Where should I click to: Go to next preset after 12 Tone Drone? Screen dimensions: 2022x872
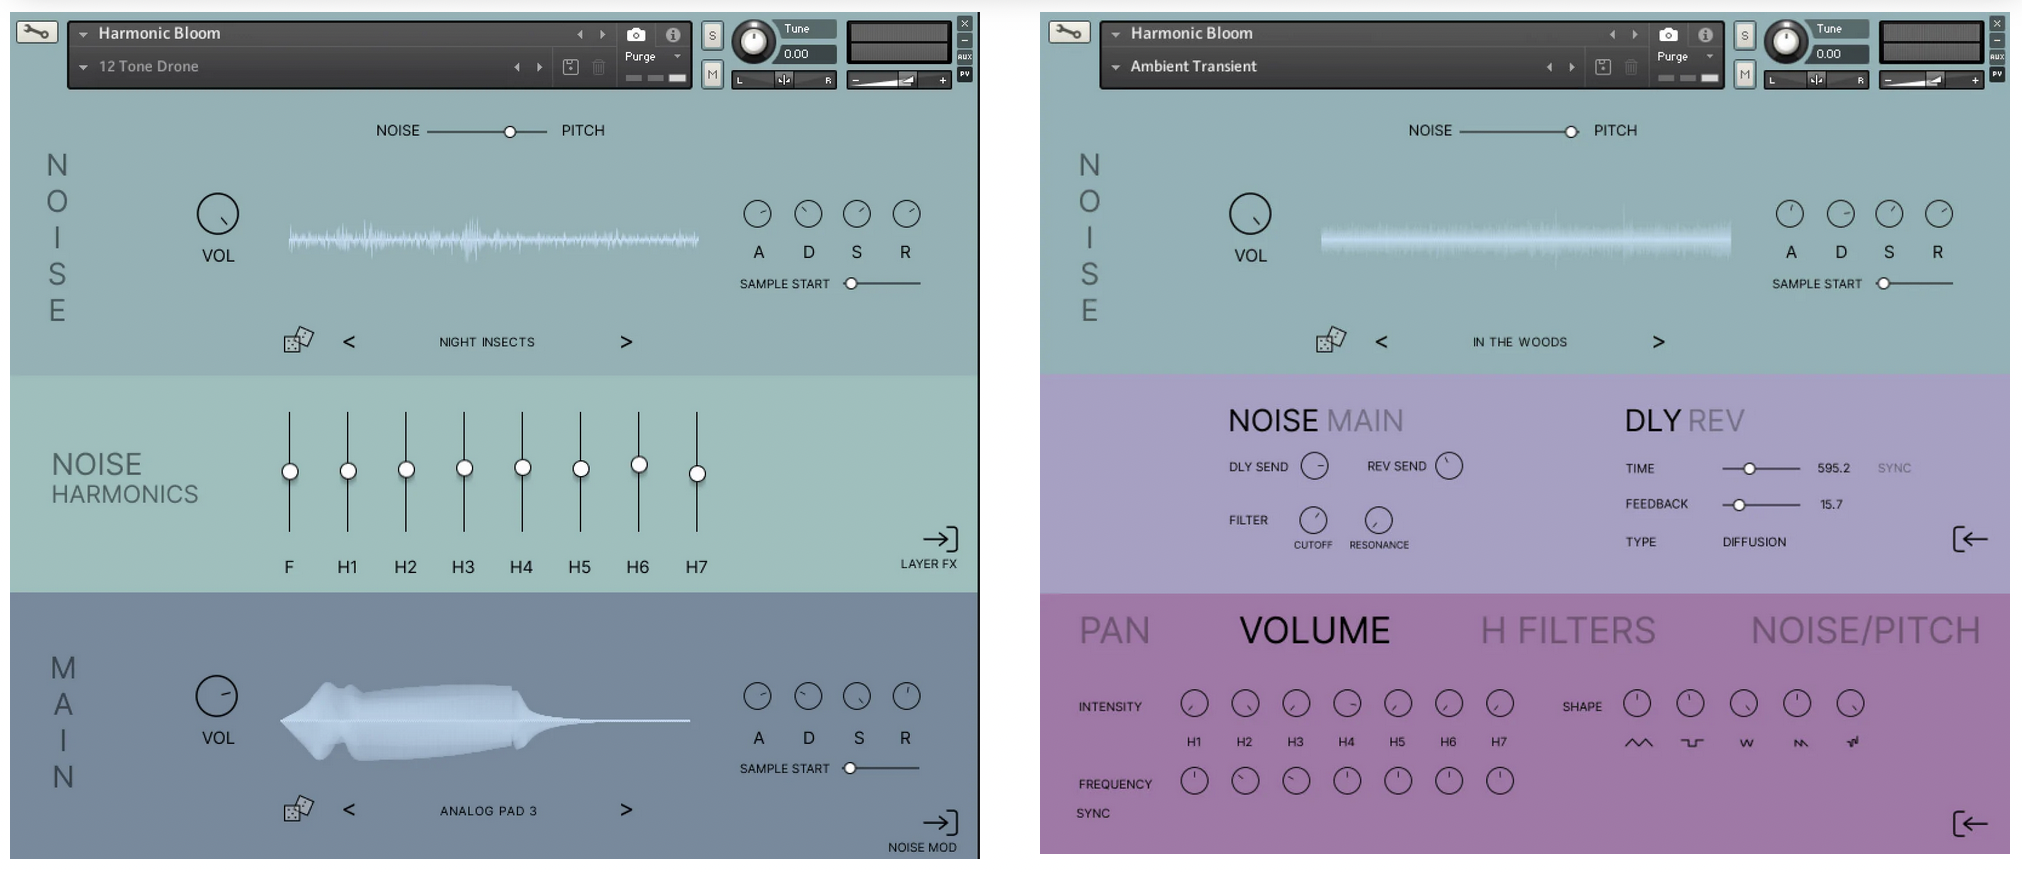[540, 67]
